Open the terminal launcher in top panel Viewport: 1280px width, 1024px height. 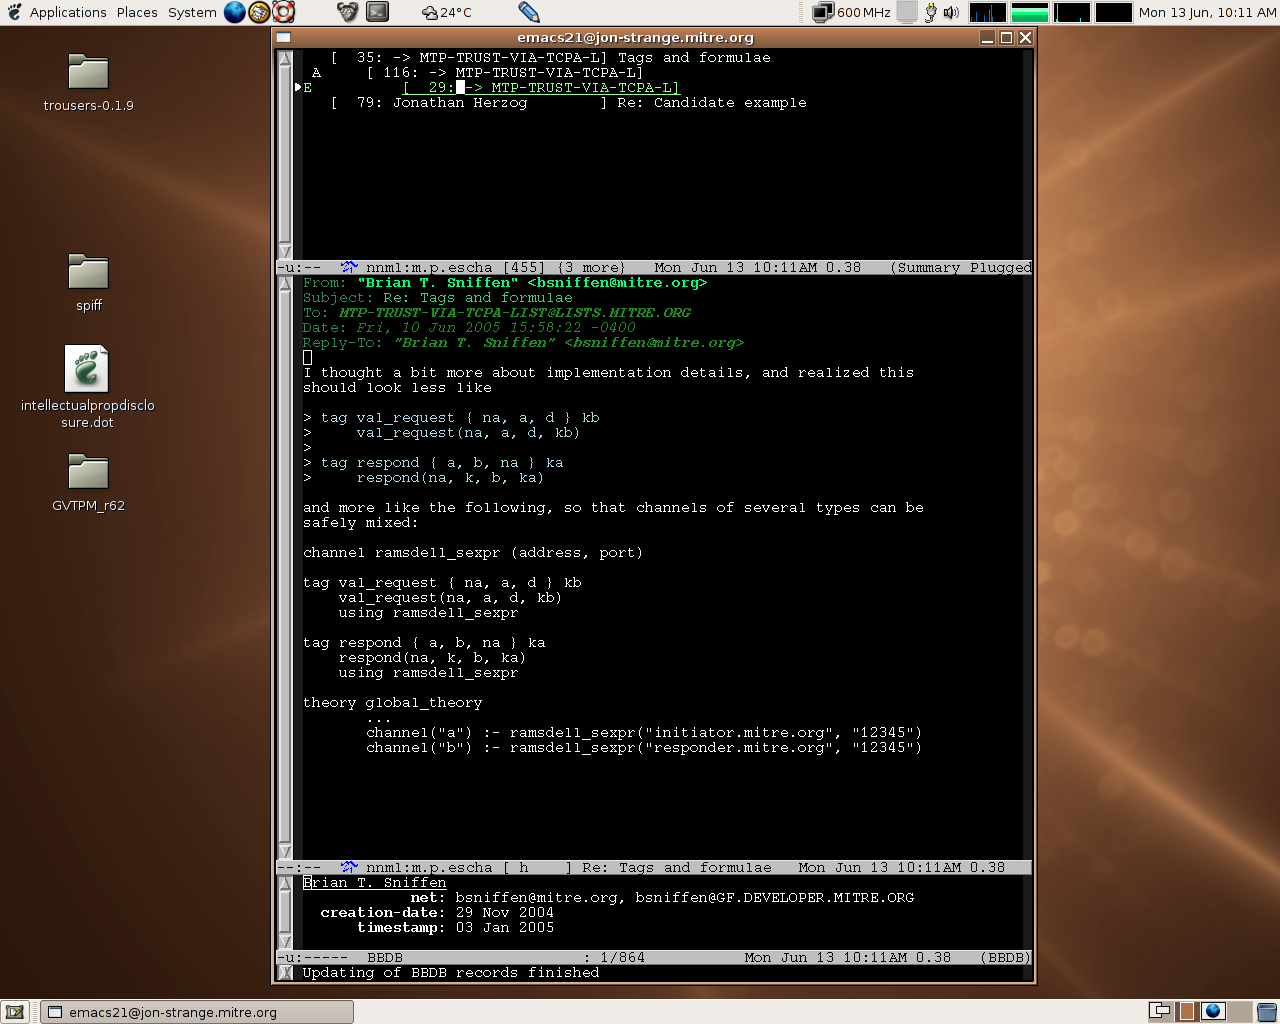pyautogui.click(x=377, y=12)
